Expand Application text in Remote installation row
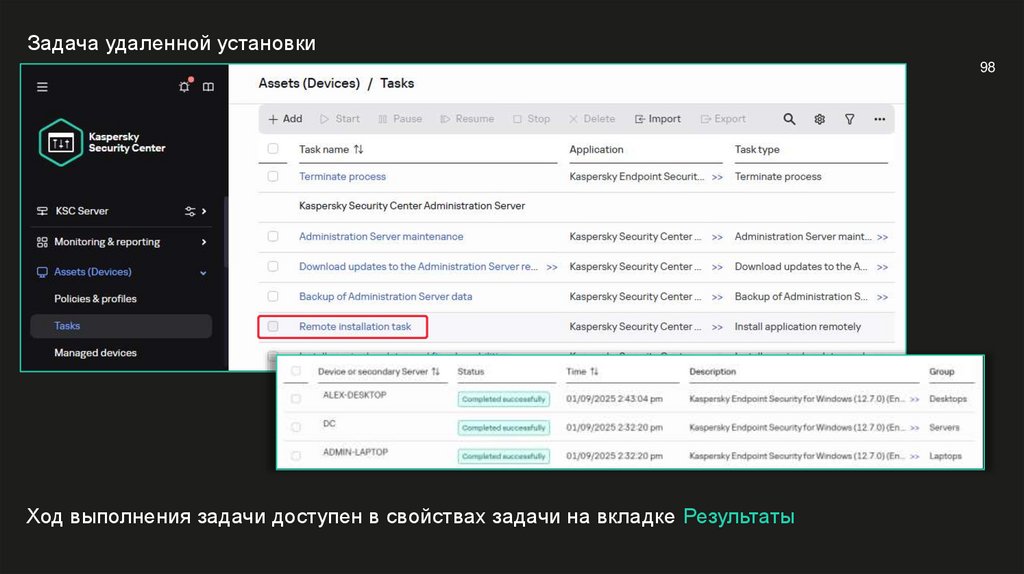The width and height of the screenshot is (1024, 574). point(717,327)
